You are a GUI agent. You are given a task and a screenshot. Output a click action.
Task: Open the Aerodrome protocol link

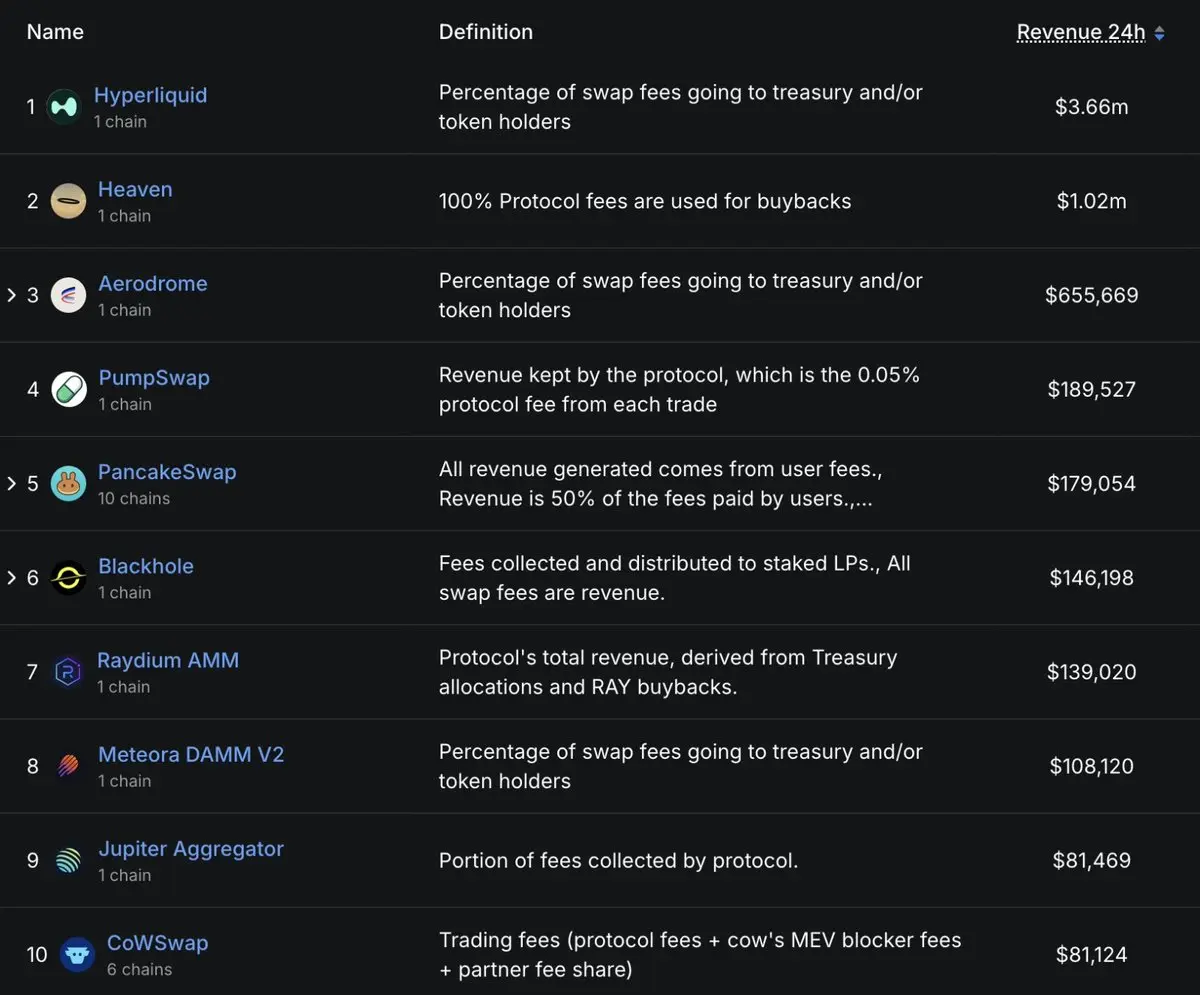153,283
